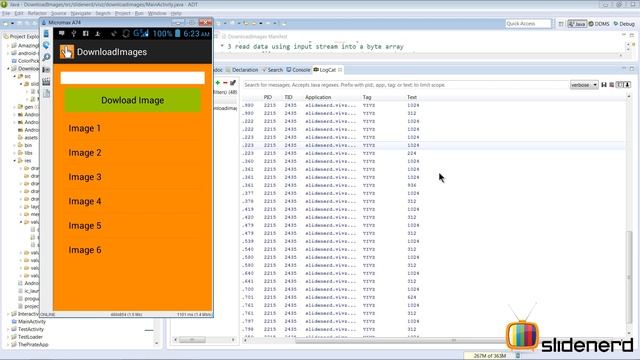Switch to the Debug perspective
The height and width of the screenshot is (360, 640).
point(624,24)
